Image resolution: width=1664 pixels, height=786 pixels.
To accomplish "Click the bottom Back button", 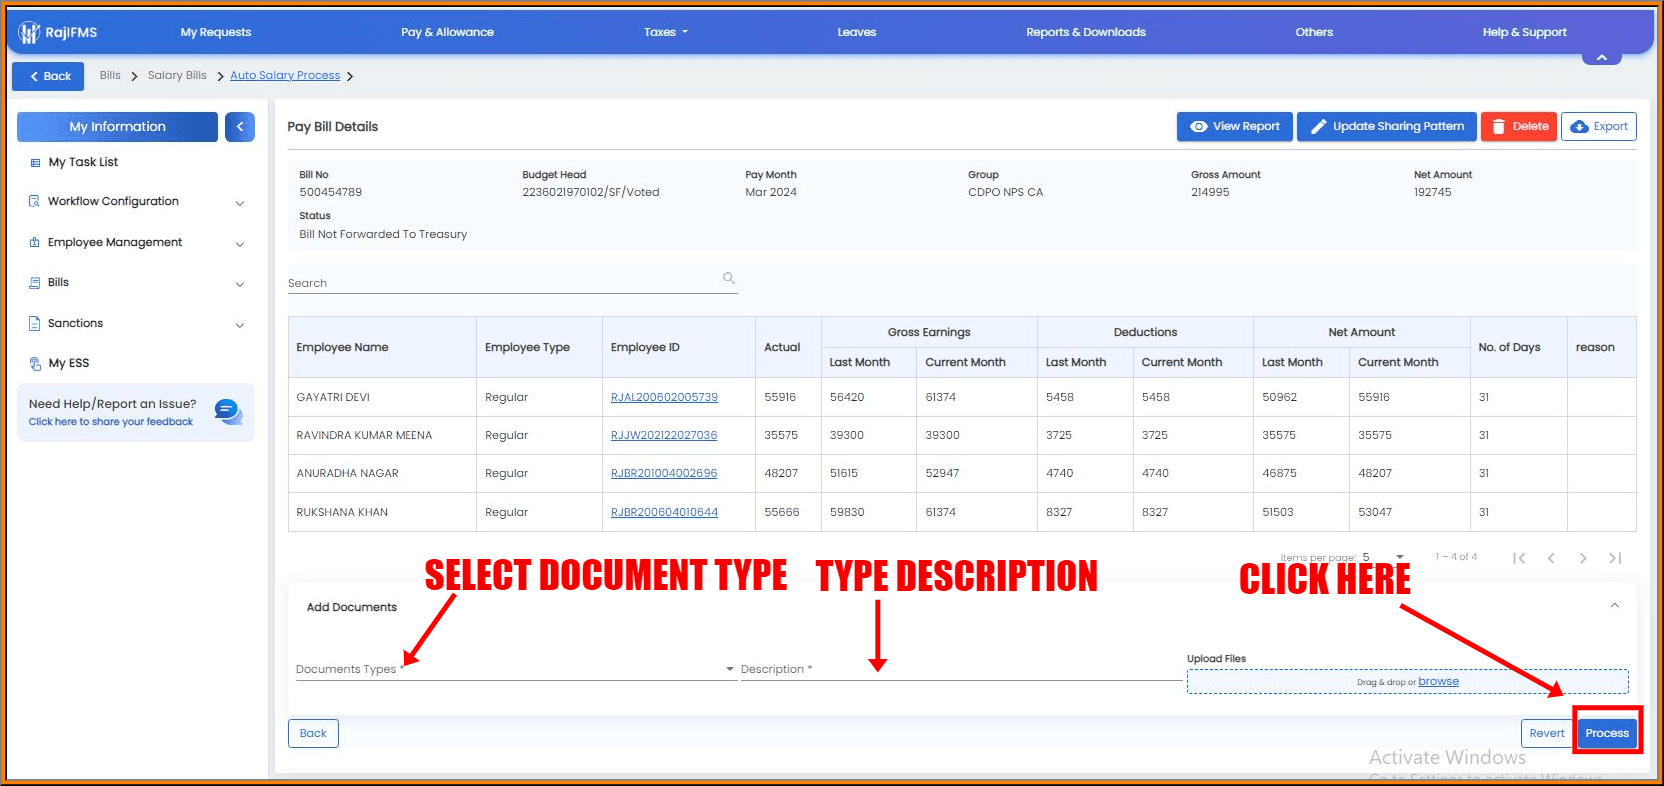I will click(x=313, y=733).
